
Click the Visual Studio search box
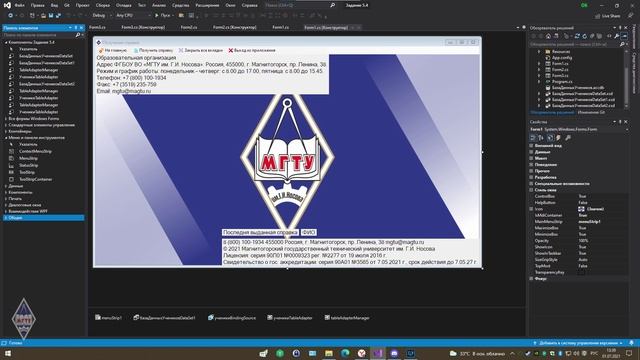(x=300, y=5)
